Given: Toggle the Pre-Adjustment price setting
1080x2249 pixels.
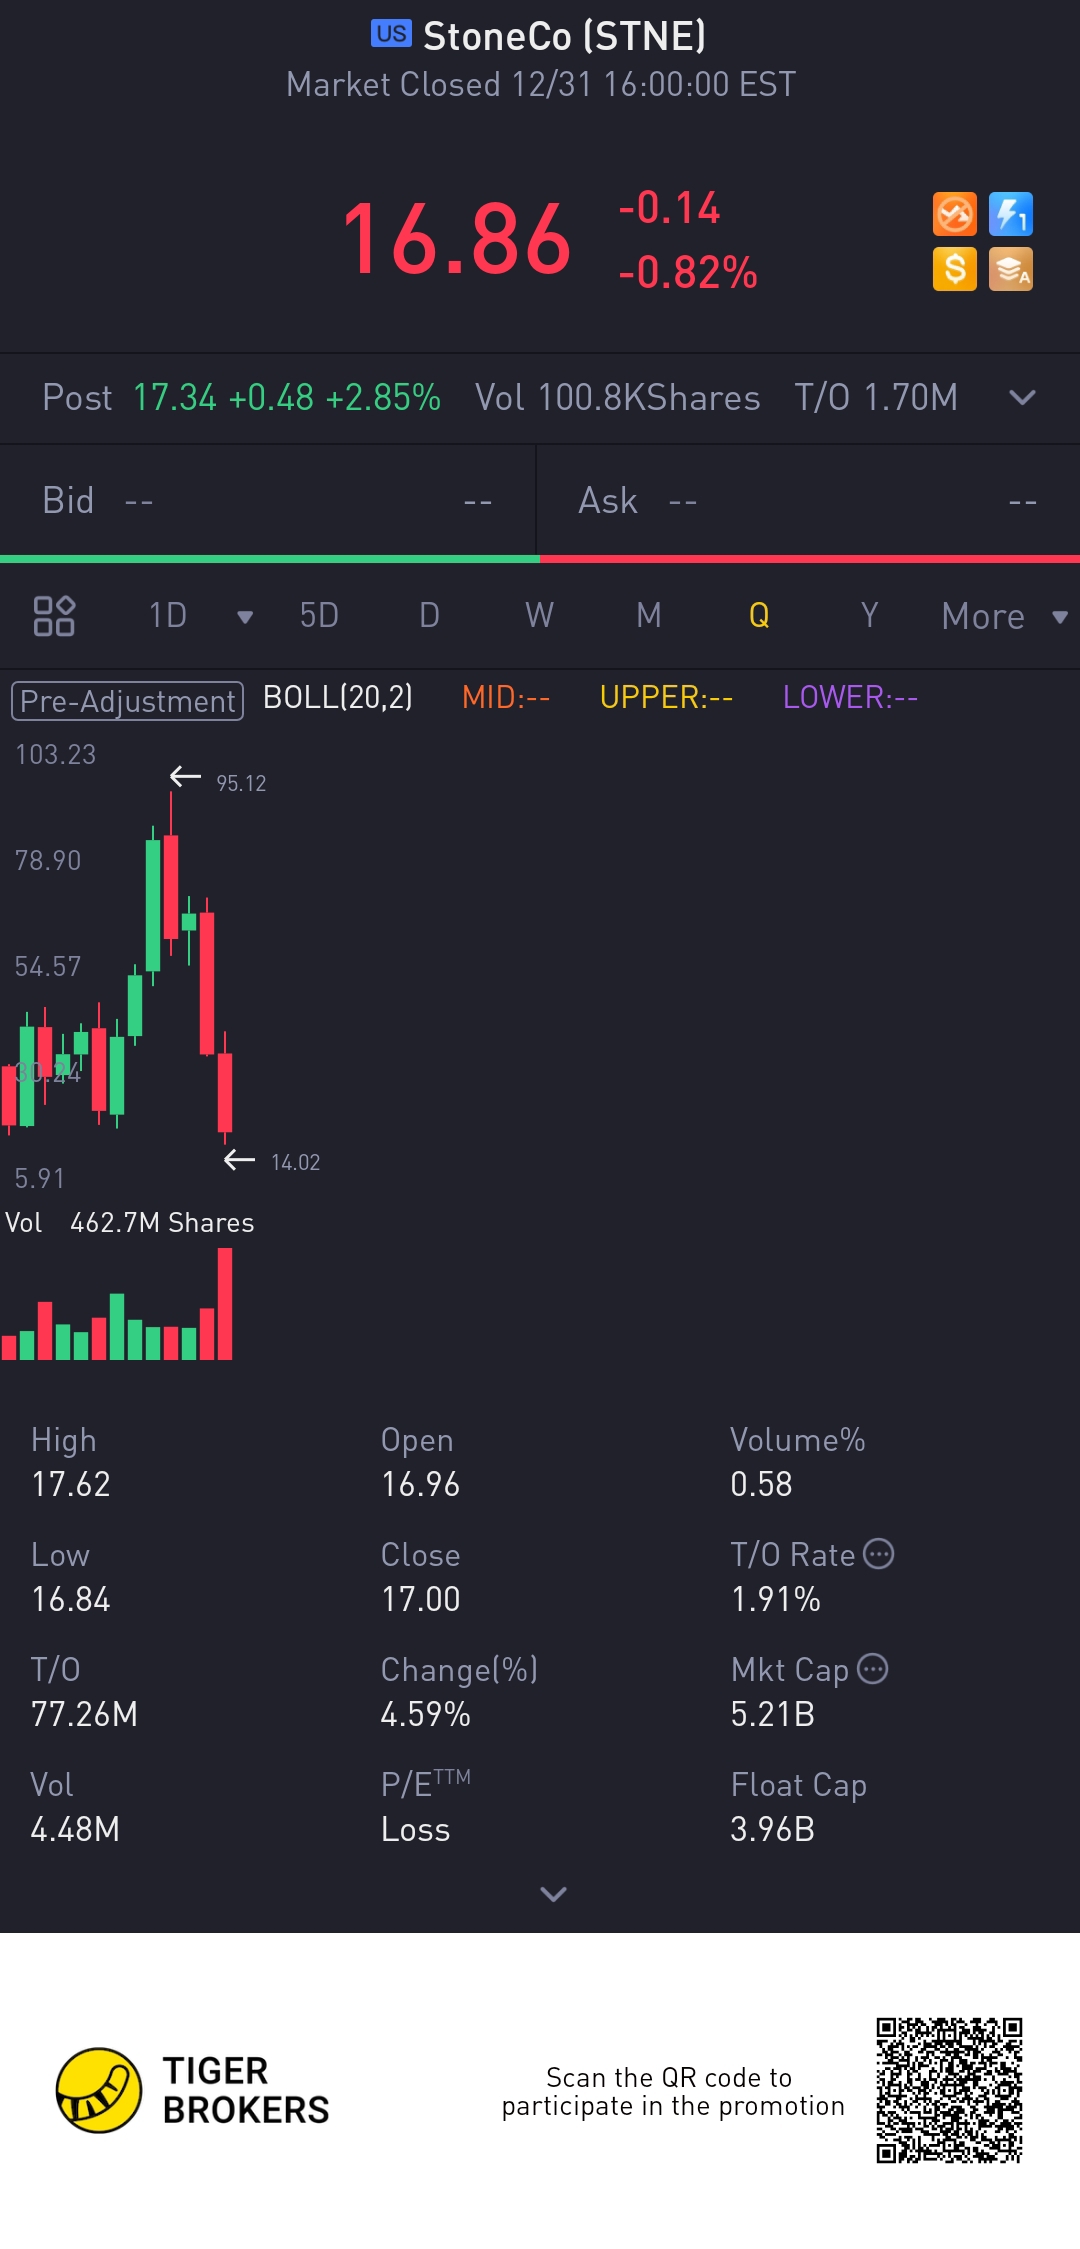Looking at the screenshot, I should pyautogui.click(x=127, y=700).
